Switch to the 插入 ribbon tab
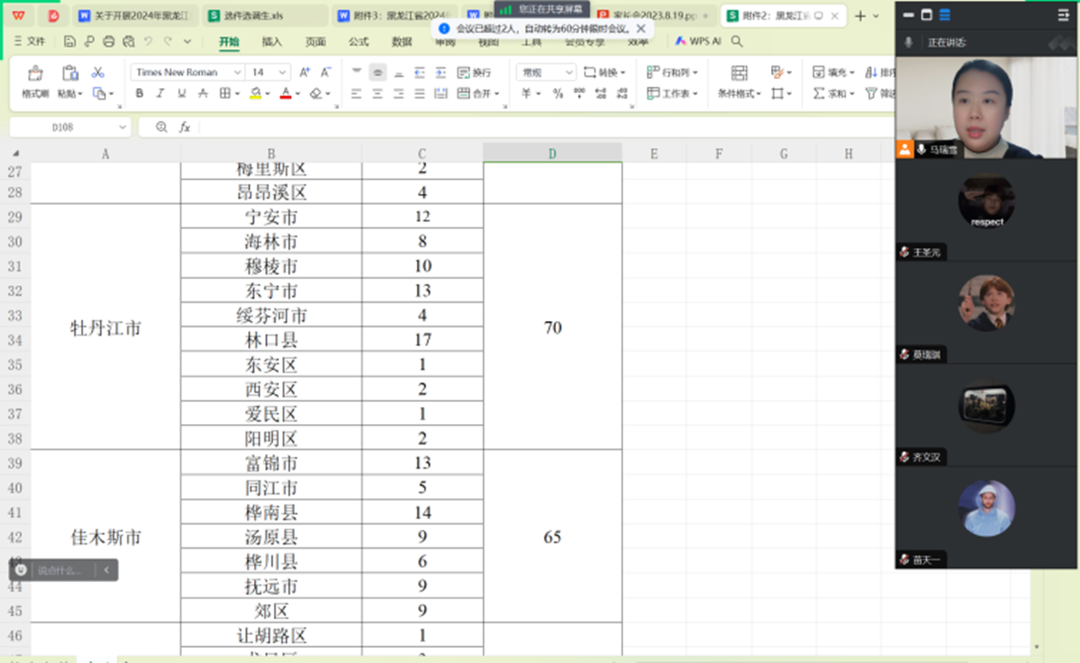Viewport: 1080px width, 663px height. (272, 42)
